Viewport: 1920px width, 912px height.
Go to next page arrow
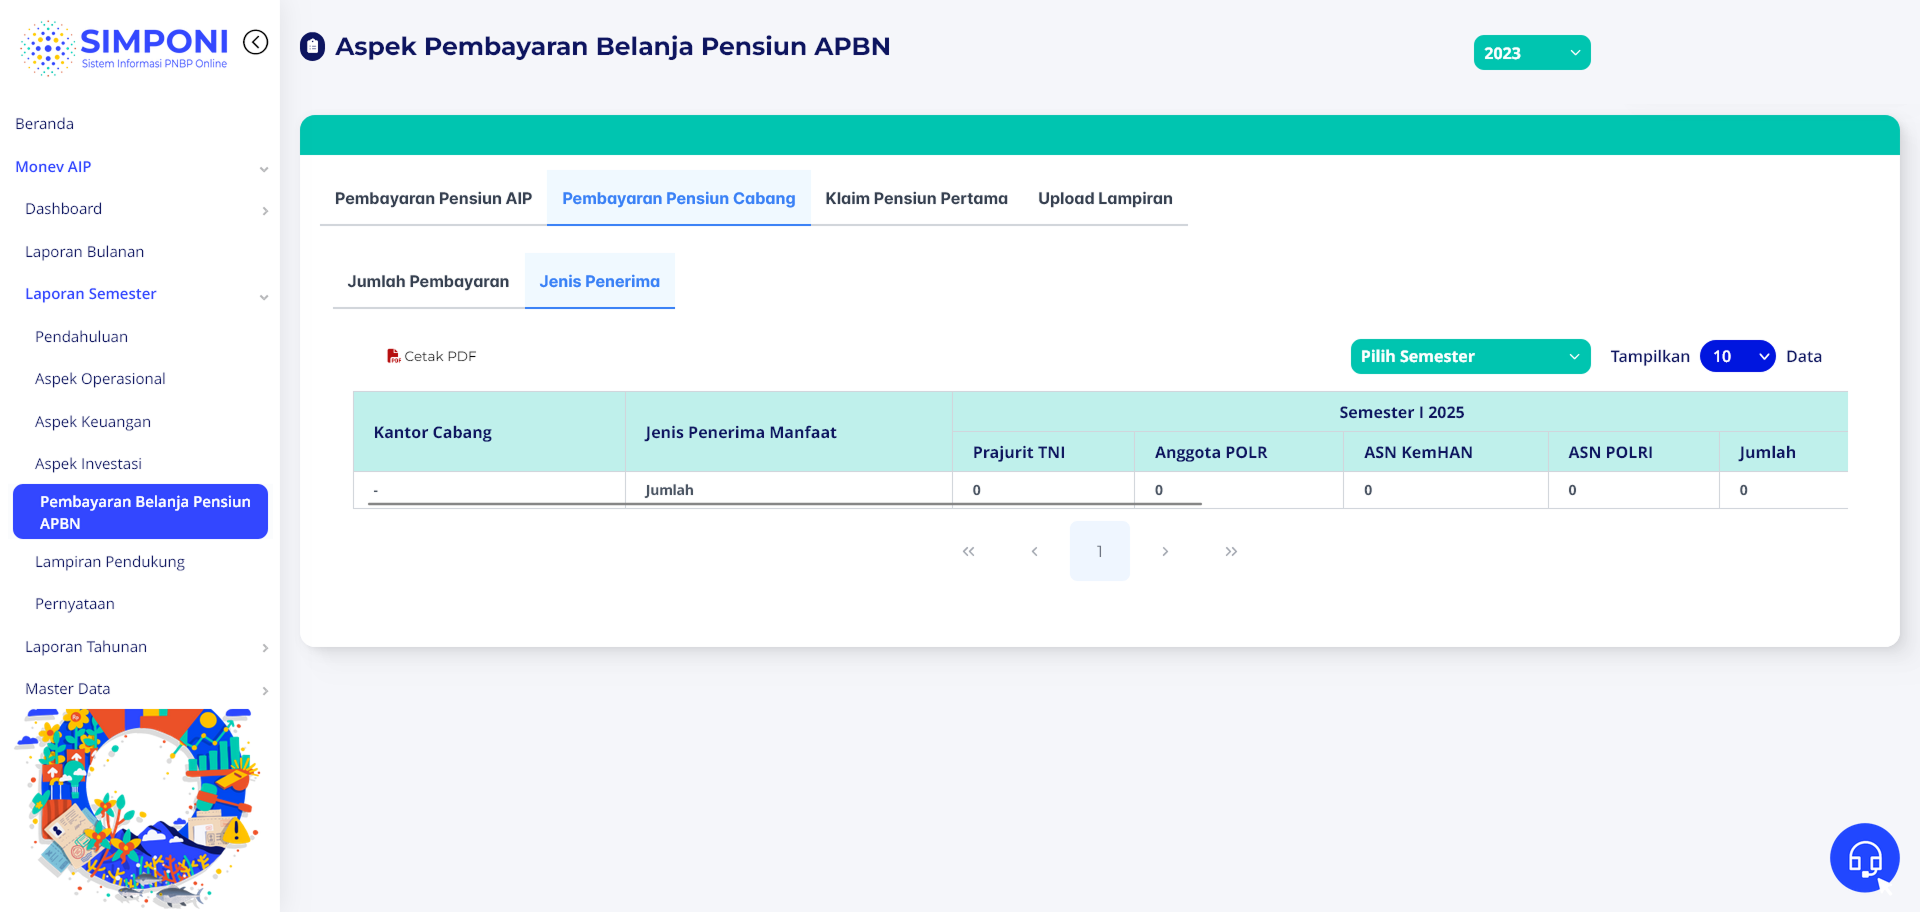tap(1165, 551)
